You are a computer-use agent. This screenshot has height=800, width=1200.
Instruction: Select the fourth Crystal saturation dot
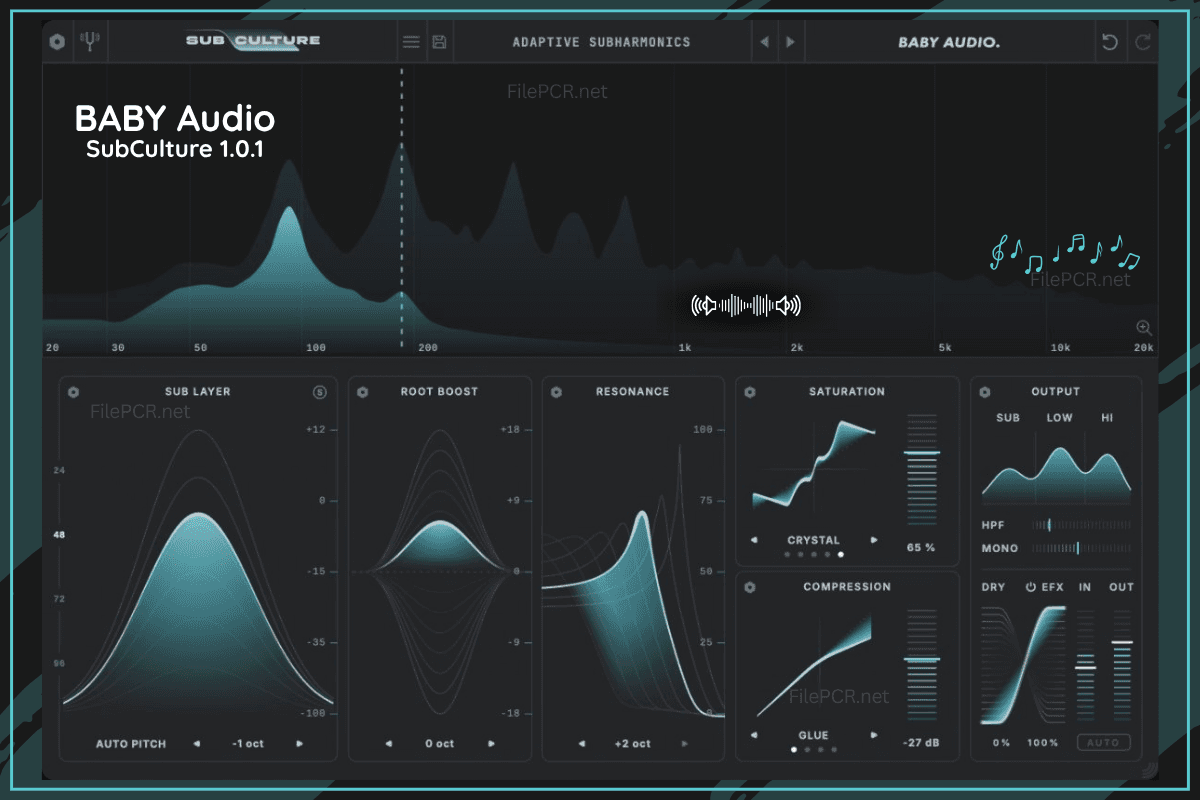(x=826, y=554)
